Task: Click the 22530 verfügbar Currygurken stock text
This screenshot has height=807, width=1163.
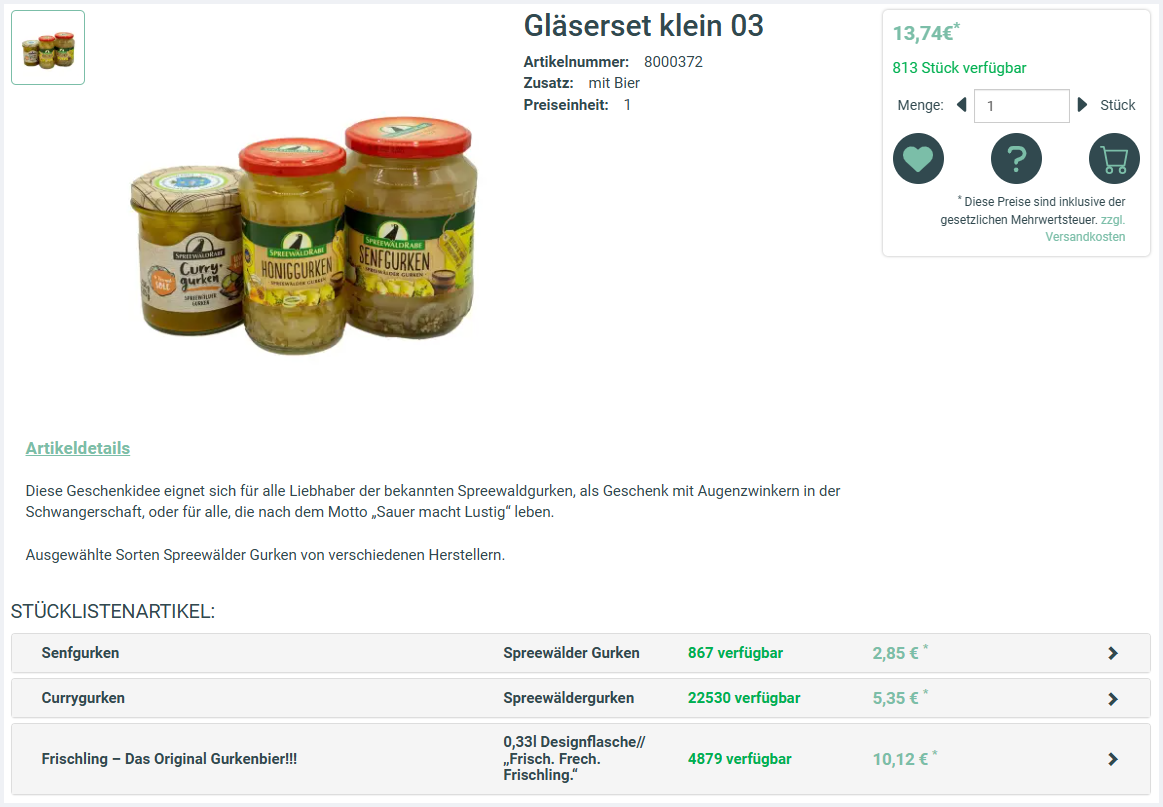Action: [744, 698]
